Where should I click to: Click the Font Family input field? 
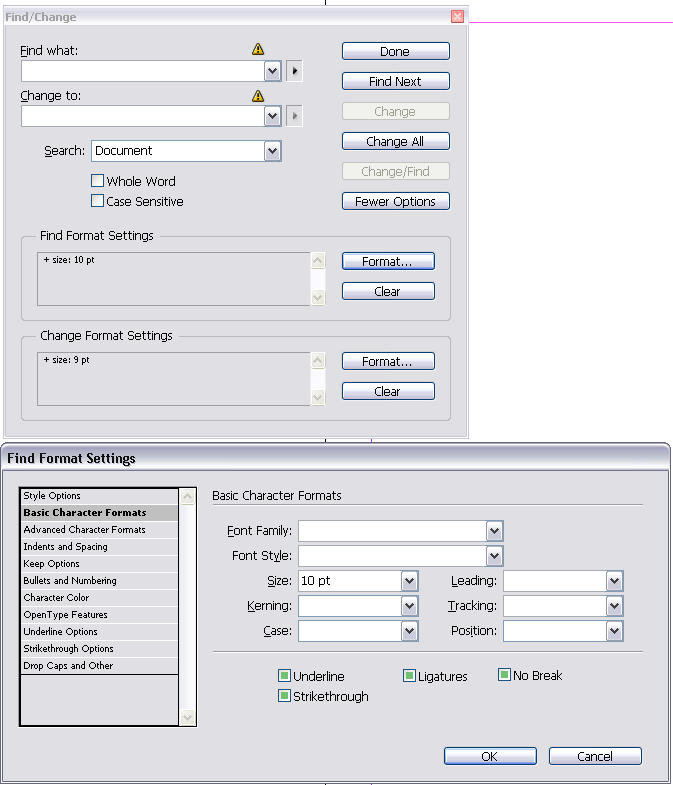[392, 531]
